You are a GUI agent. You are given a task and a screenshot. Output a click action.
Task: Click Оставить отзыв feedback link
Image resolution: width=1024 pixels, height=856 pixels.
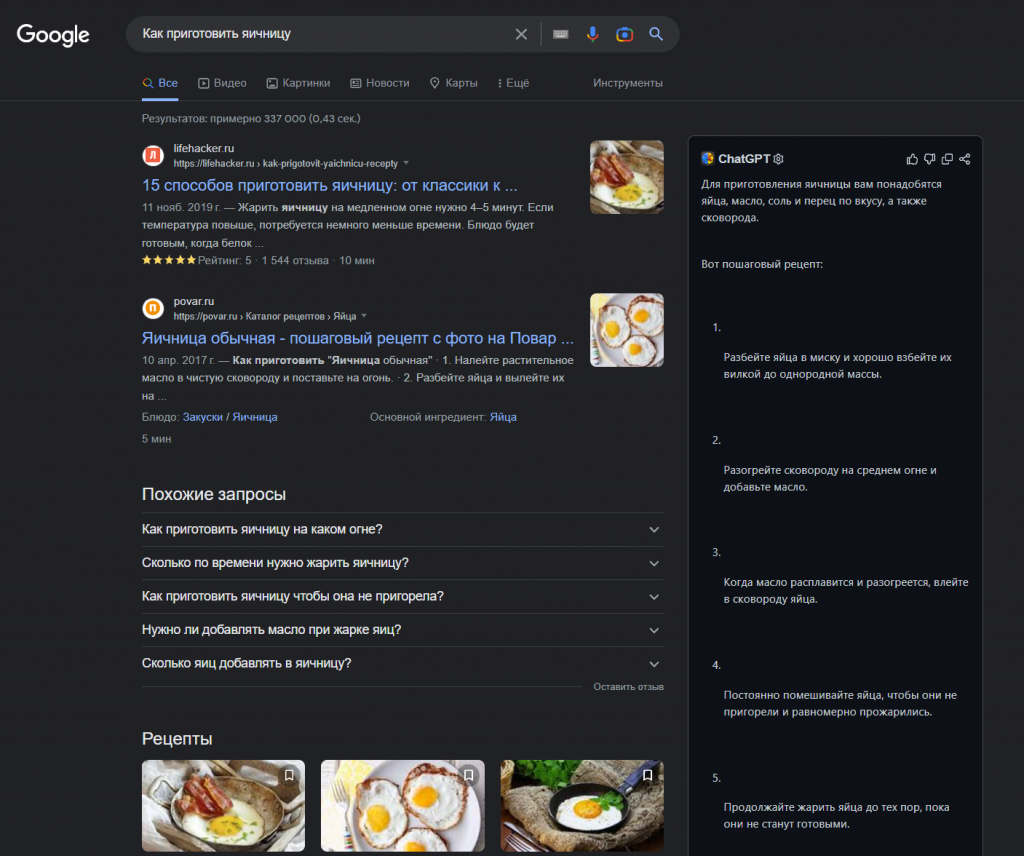pyautogui.click(x=628, y=687)
